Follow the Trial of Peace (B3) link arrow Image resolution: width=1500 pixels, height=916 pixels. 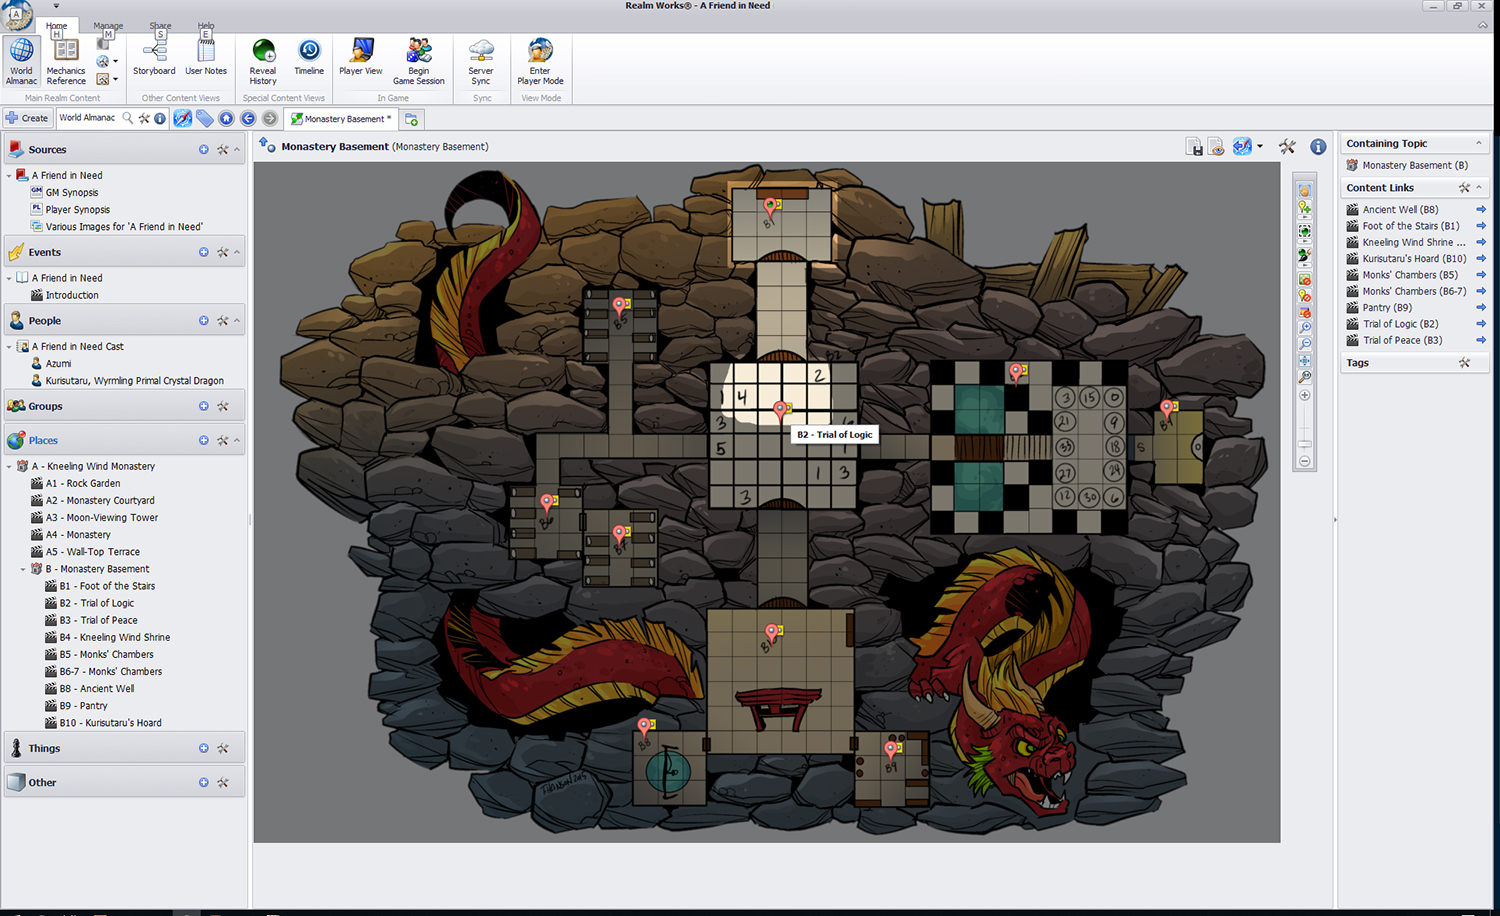(1481, 340)
